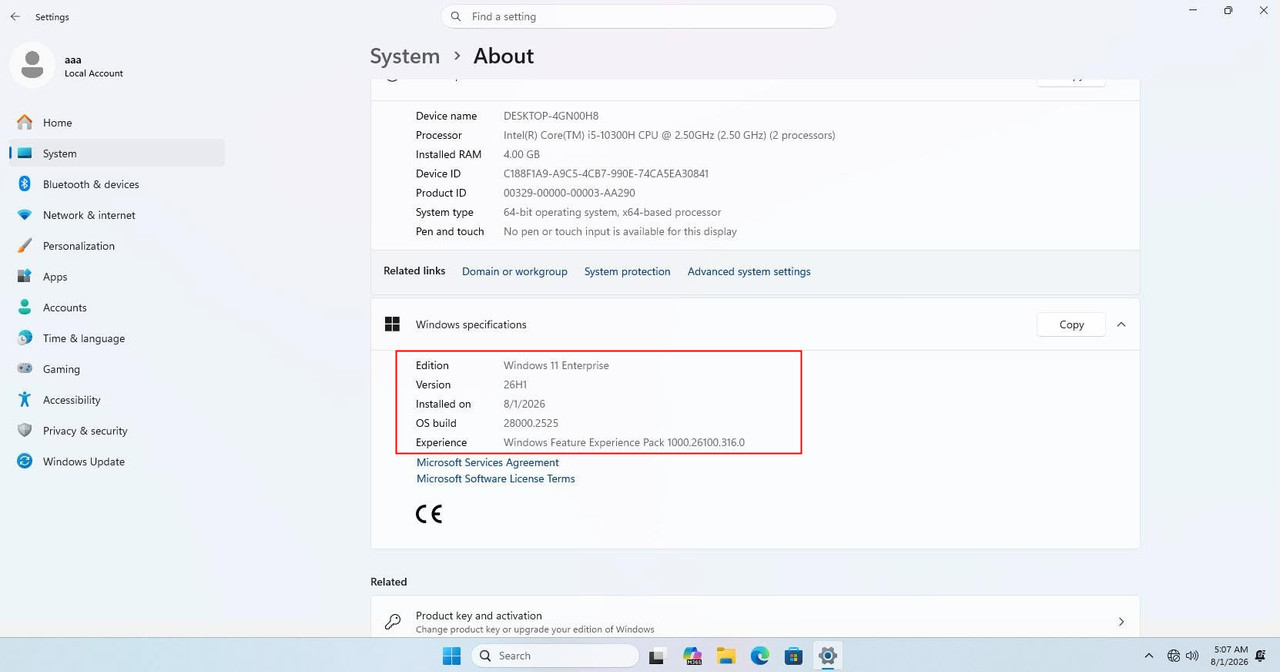Click the aaa user account avatar

coord(32,65)
